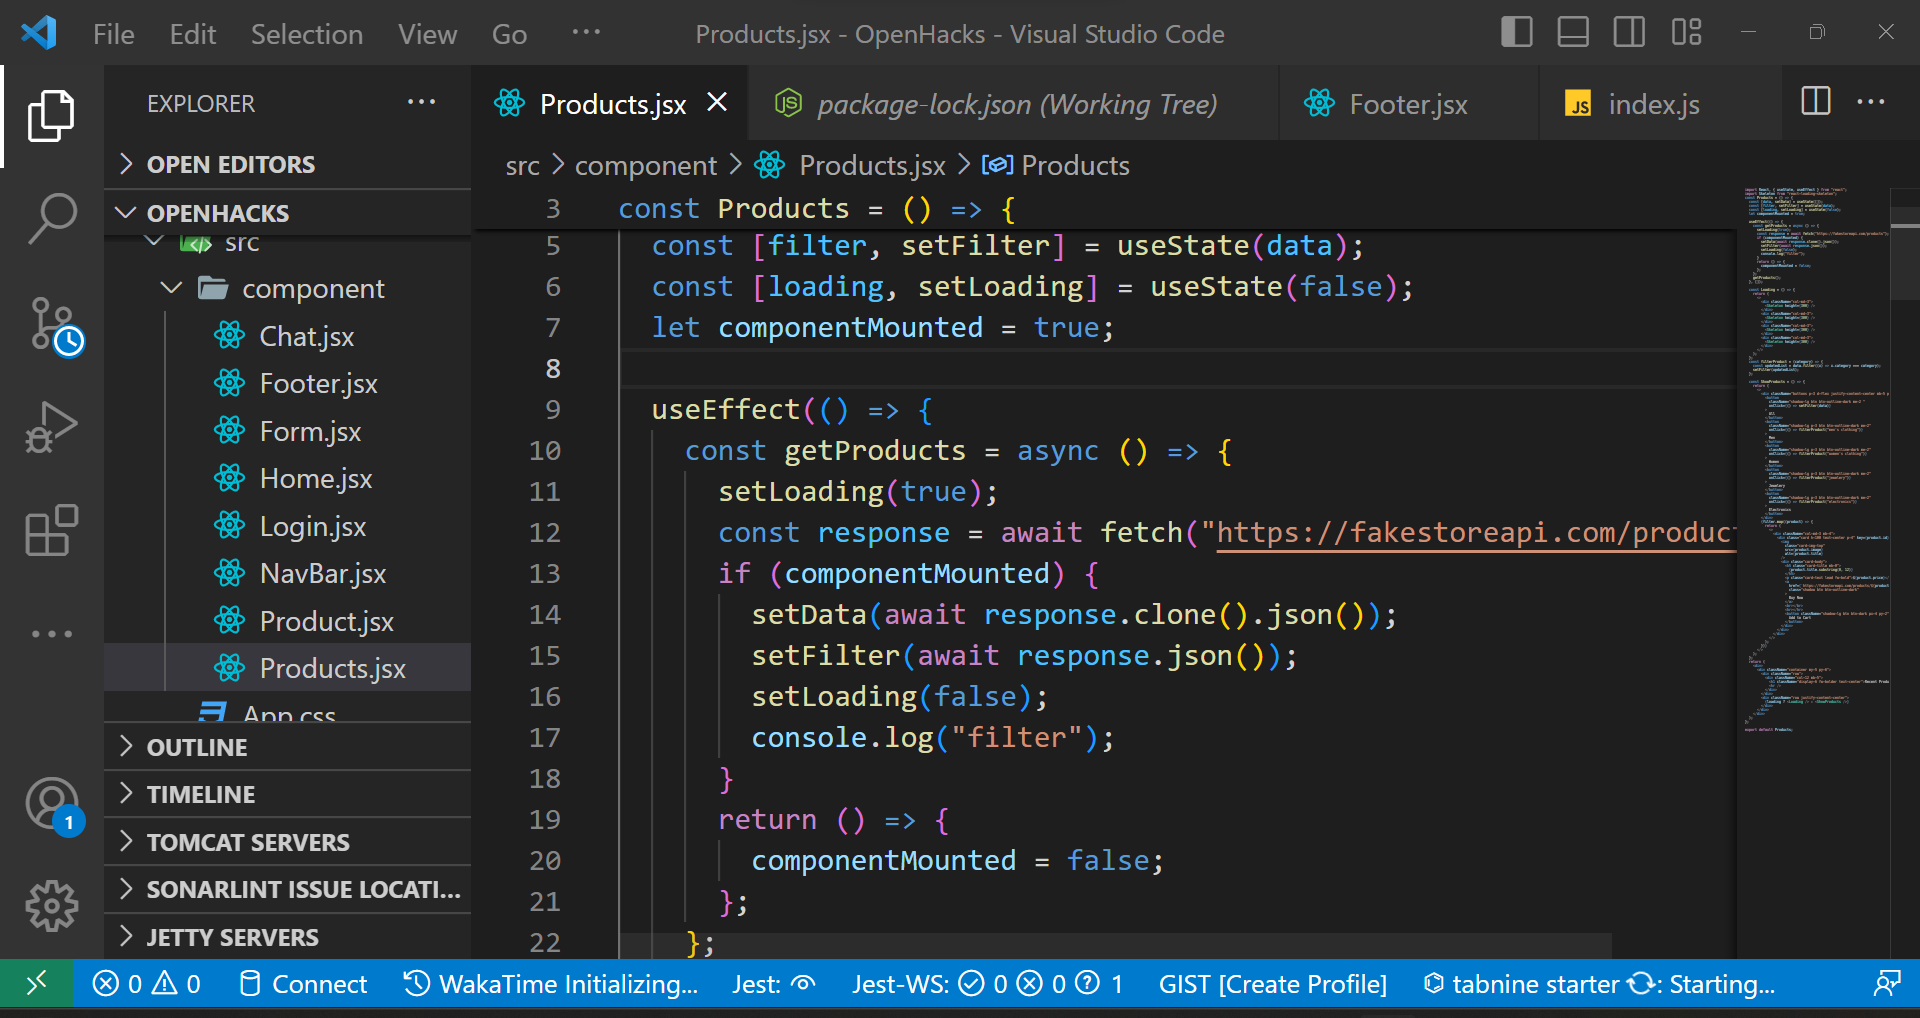Screen dimensions: 1920x1018
Task: Close the Products.jsx editor tab
Action: tap(717, 102)
